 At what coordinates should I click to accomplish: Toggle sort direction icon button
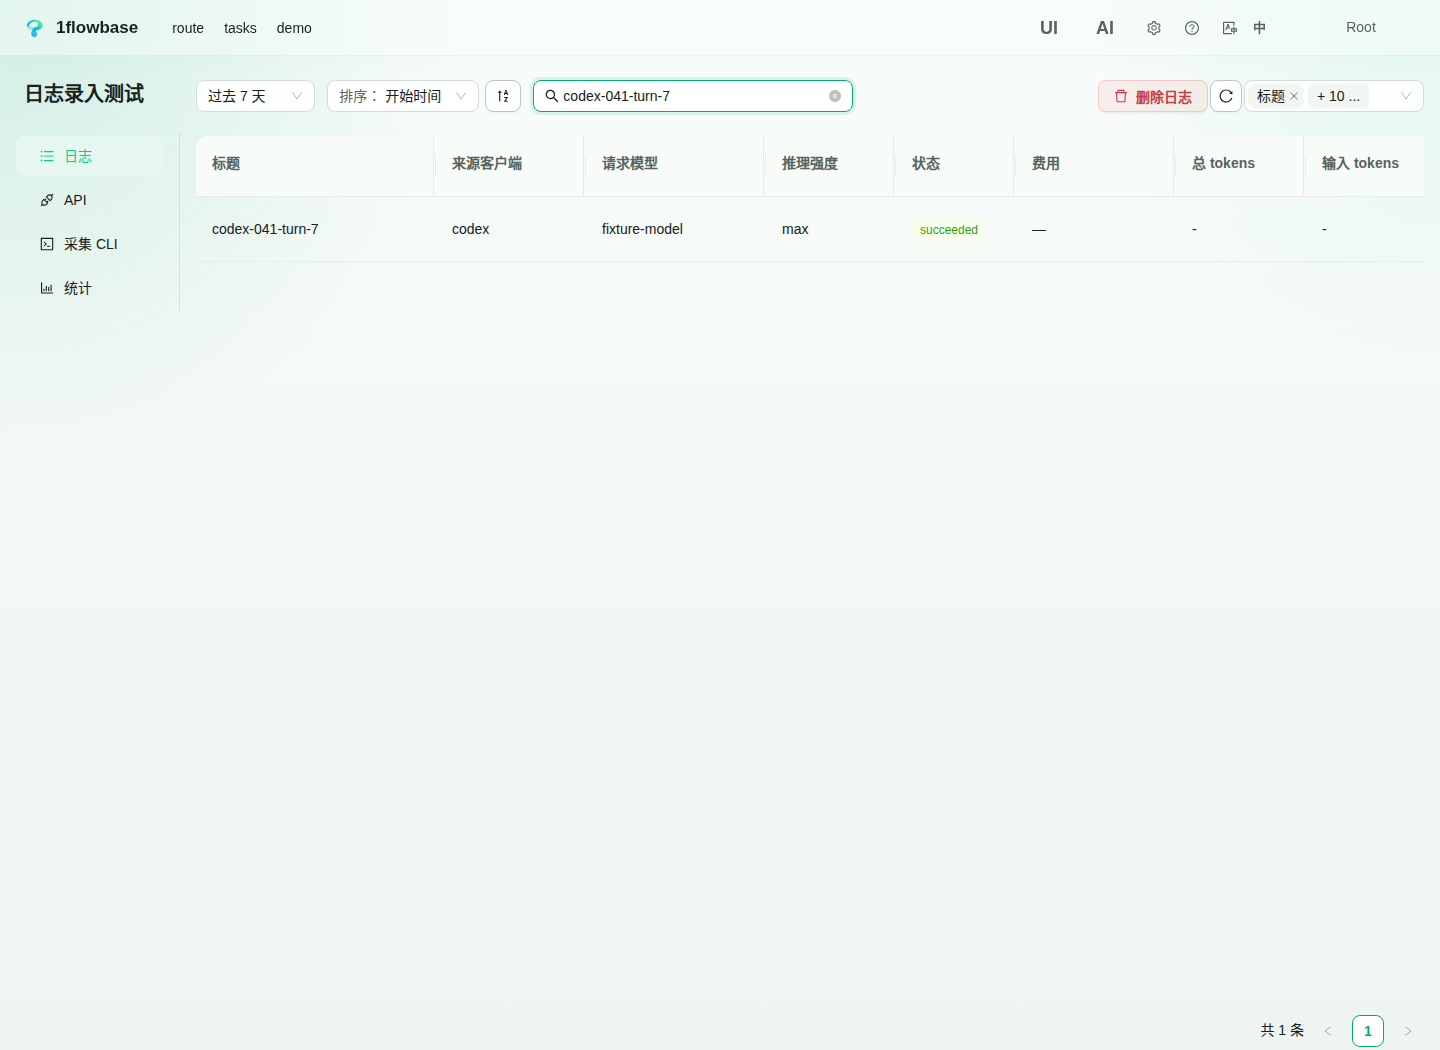point(503,96)
